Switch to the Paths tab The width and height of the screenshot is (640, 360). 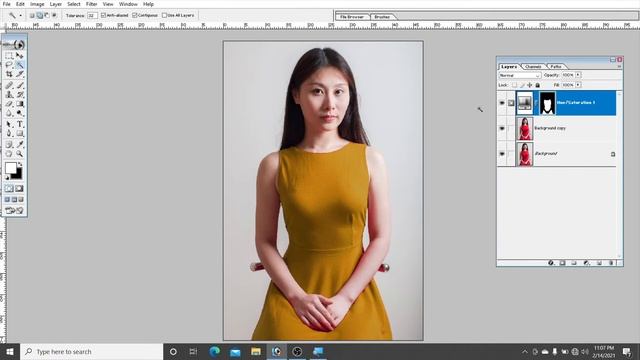556,66
